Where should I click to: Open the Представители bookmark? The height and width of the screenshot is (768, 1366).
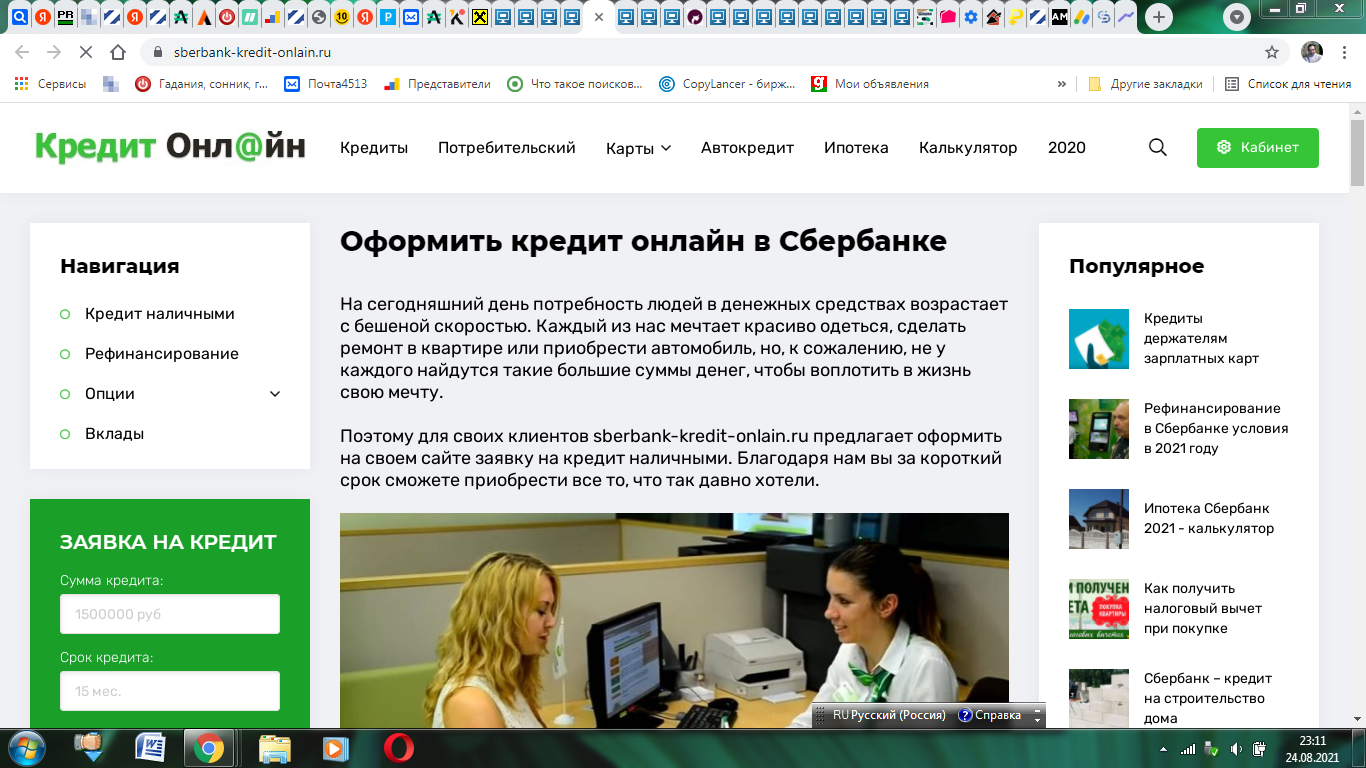(x=438, y=84)
